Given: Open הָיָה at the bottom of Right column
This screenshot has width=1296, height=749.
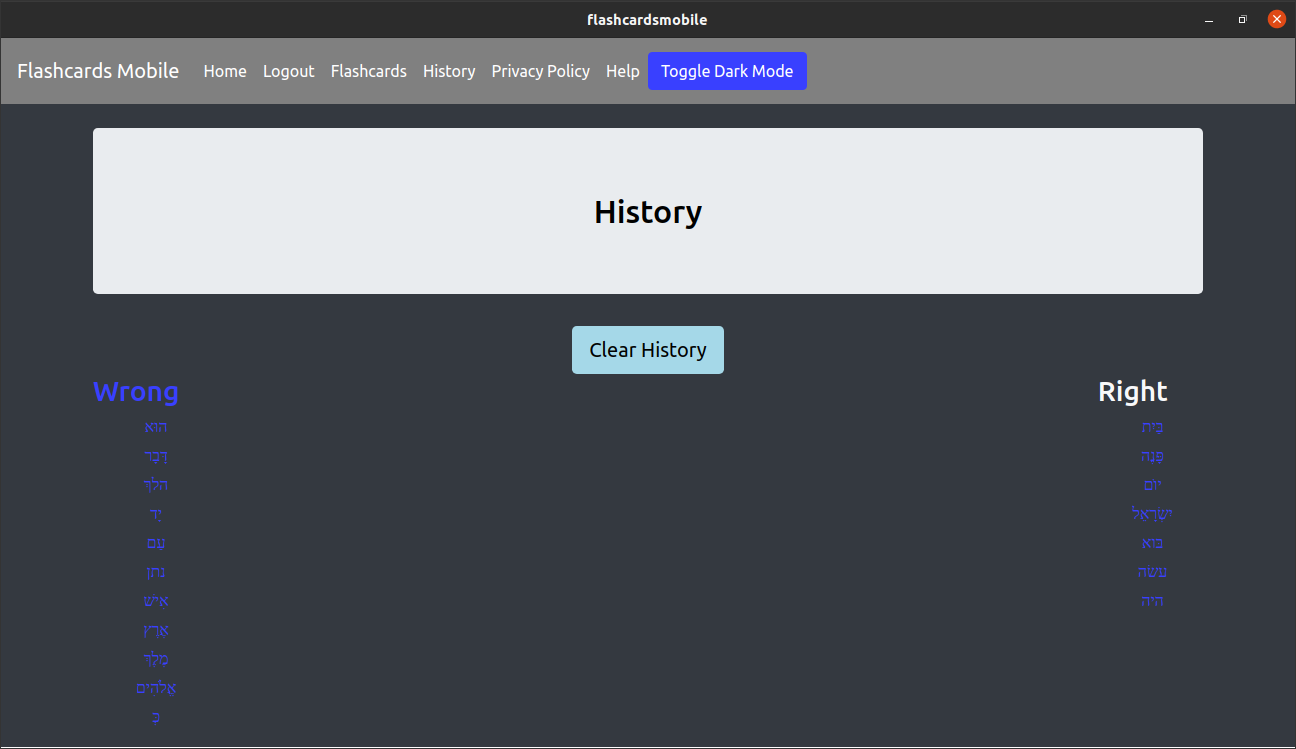Looking at the screenshot, I should (x=1152, y=601).
